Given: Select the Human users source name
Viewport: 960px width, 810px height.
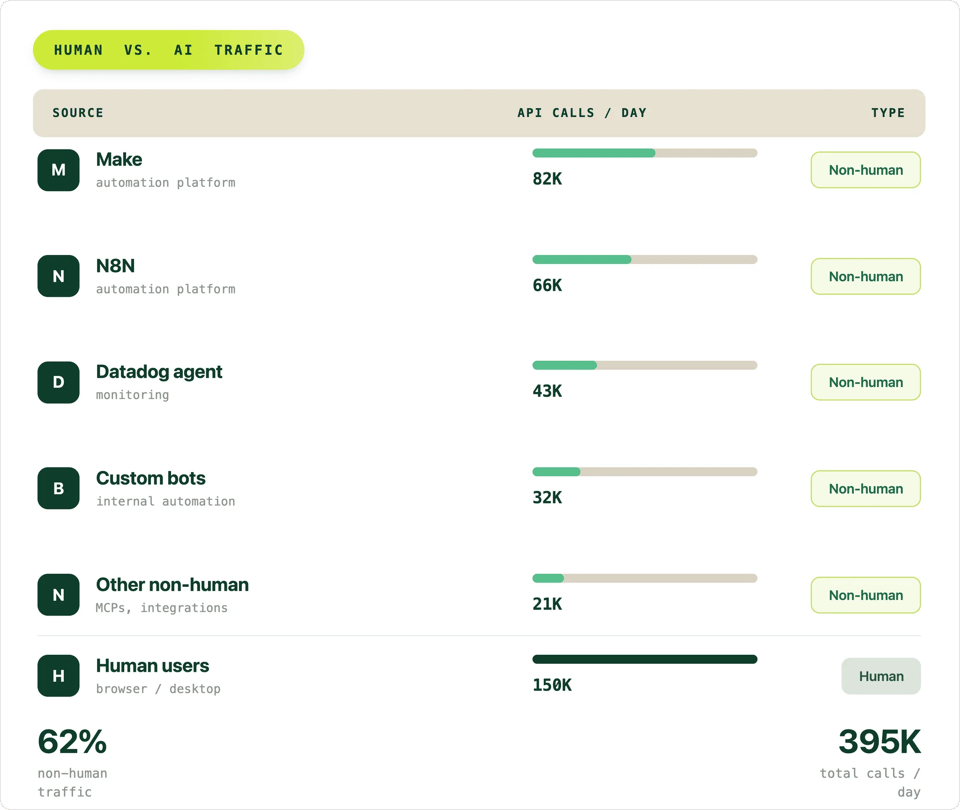Looking at the screenshot, I should tap(152, 666).
